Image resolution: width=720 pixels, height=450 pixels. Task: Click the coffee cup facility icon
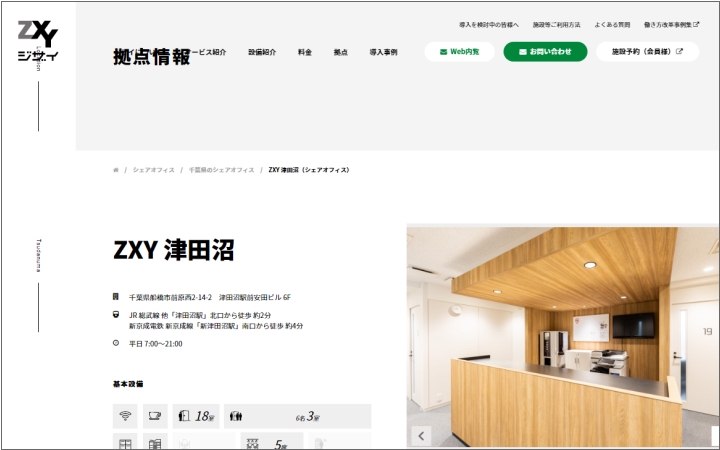155,416
